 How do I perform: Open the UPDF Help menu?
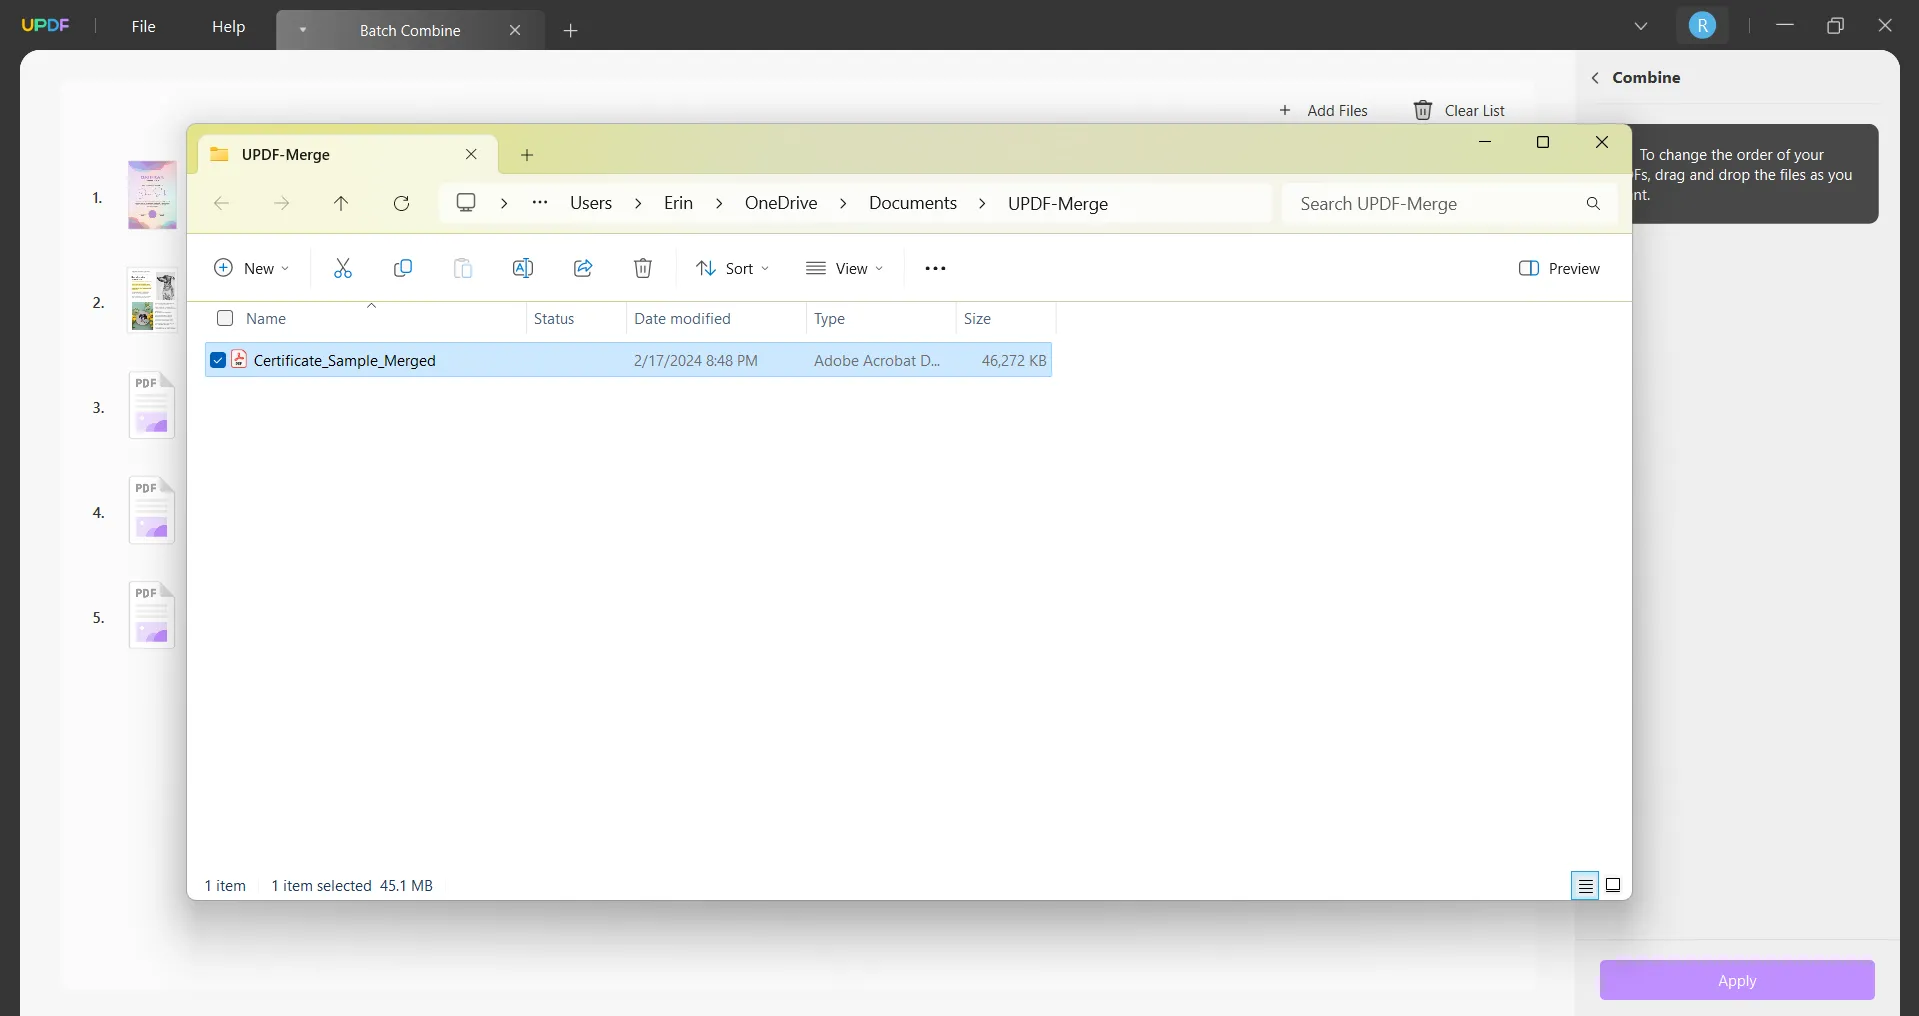click(x=228, y=26)
